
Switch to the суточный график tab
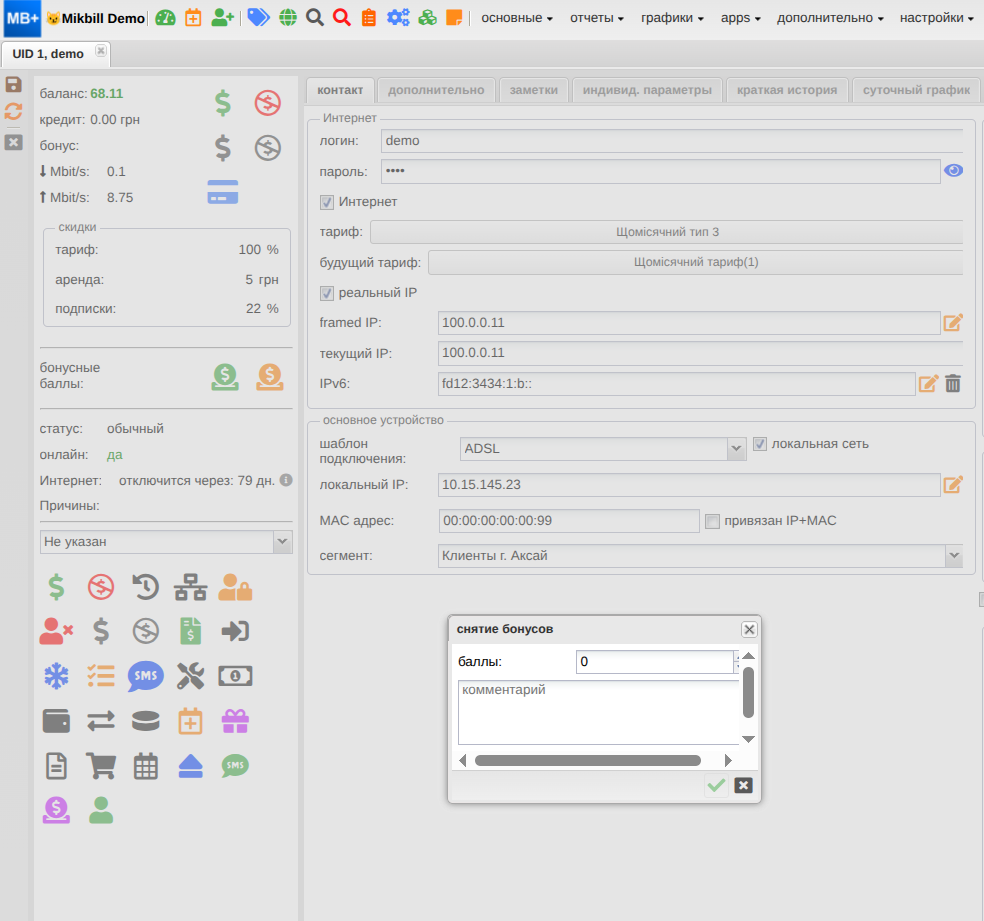point(916,90)
